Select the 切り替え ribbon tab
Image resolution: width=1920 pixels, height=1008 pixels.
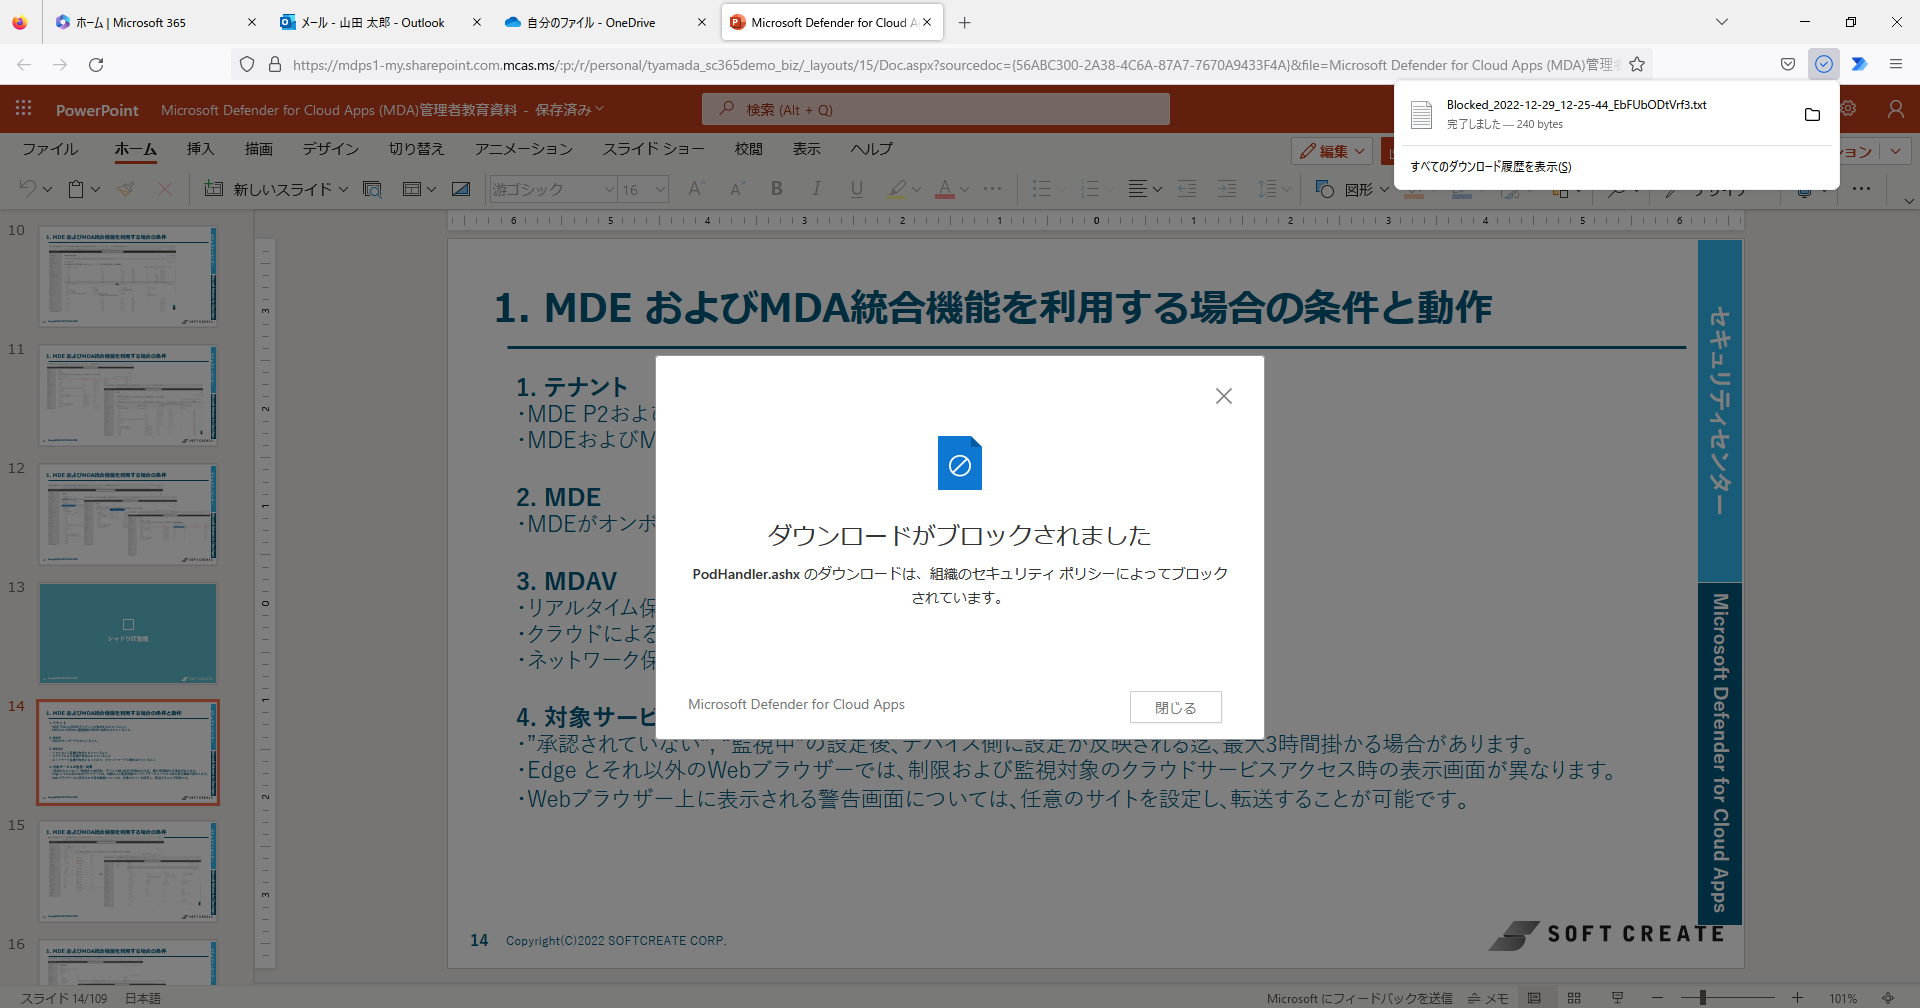click(416, 149)
